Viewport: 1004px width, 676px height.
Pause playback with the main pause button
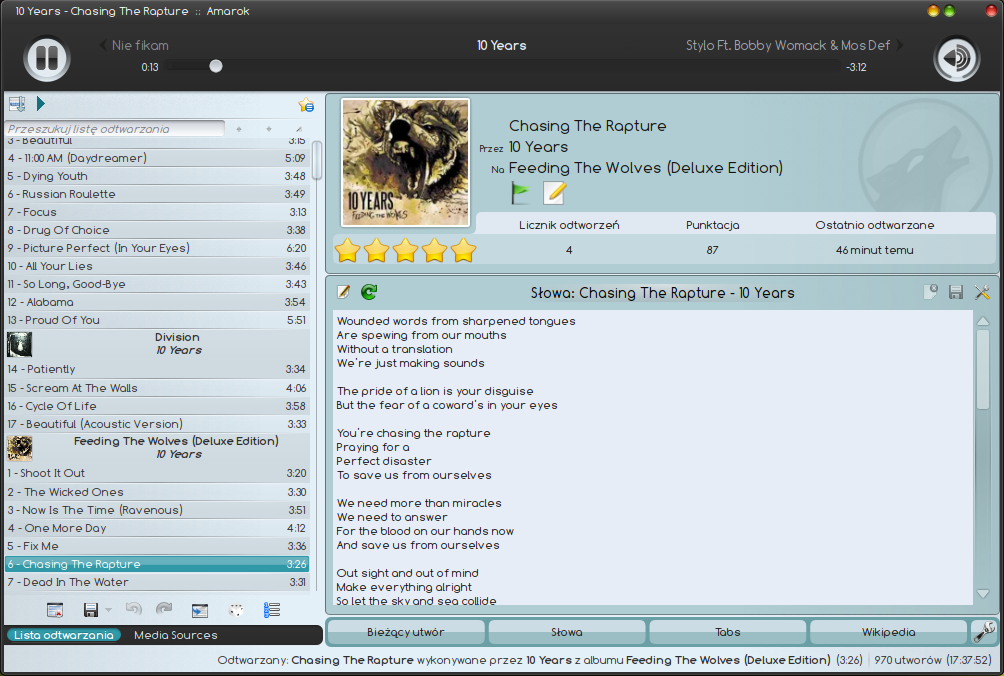pos(47,58)
